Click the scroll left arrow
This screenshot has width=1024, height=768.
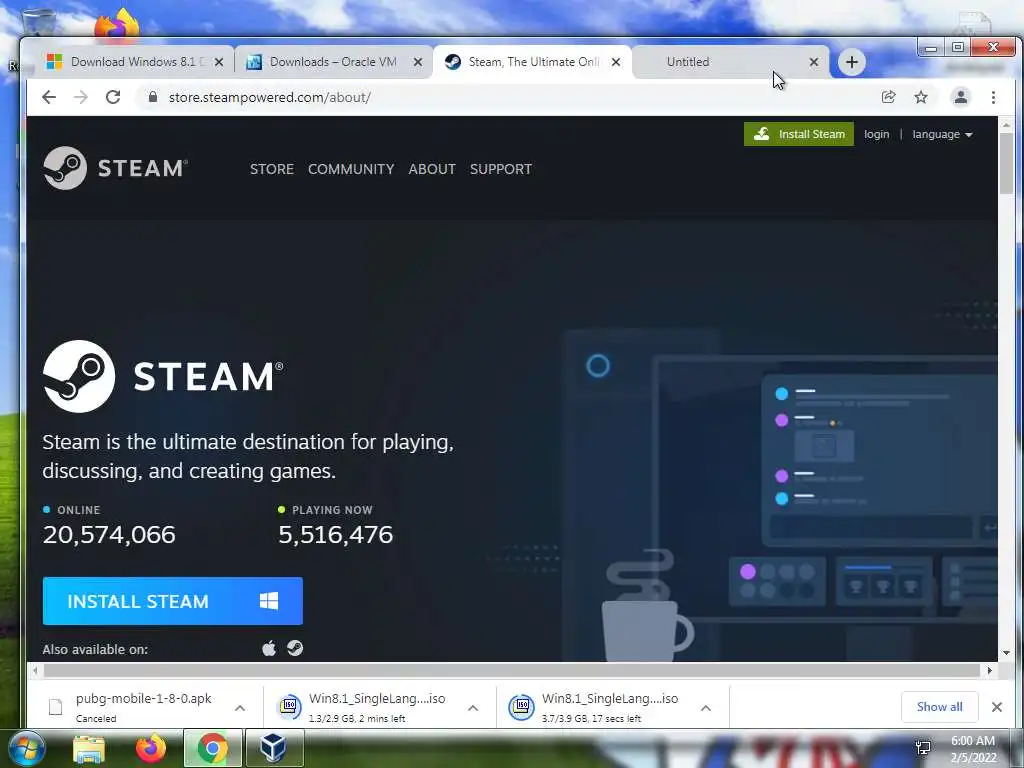35,671
